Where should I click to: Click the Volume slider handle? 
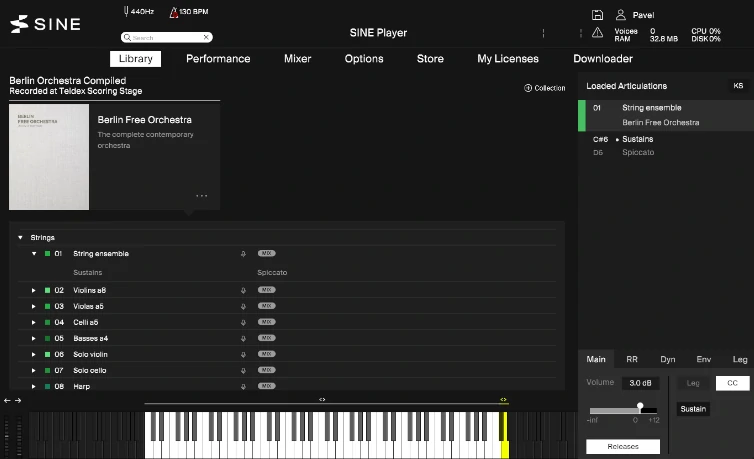coord(640,407)
